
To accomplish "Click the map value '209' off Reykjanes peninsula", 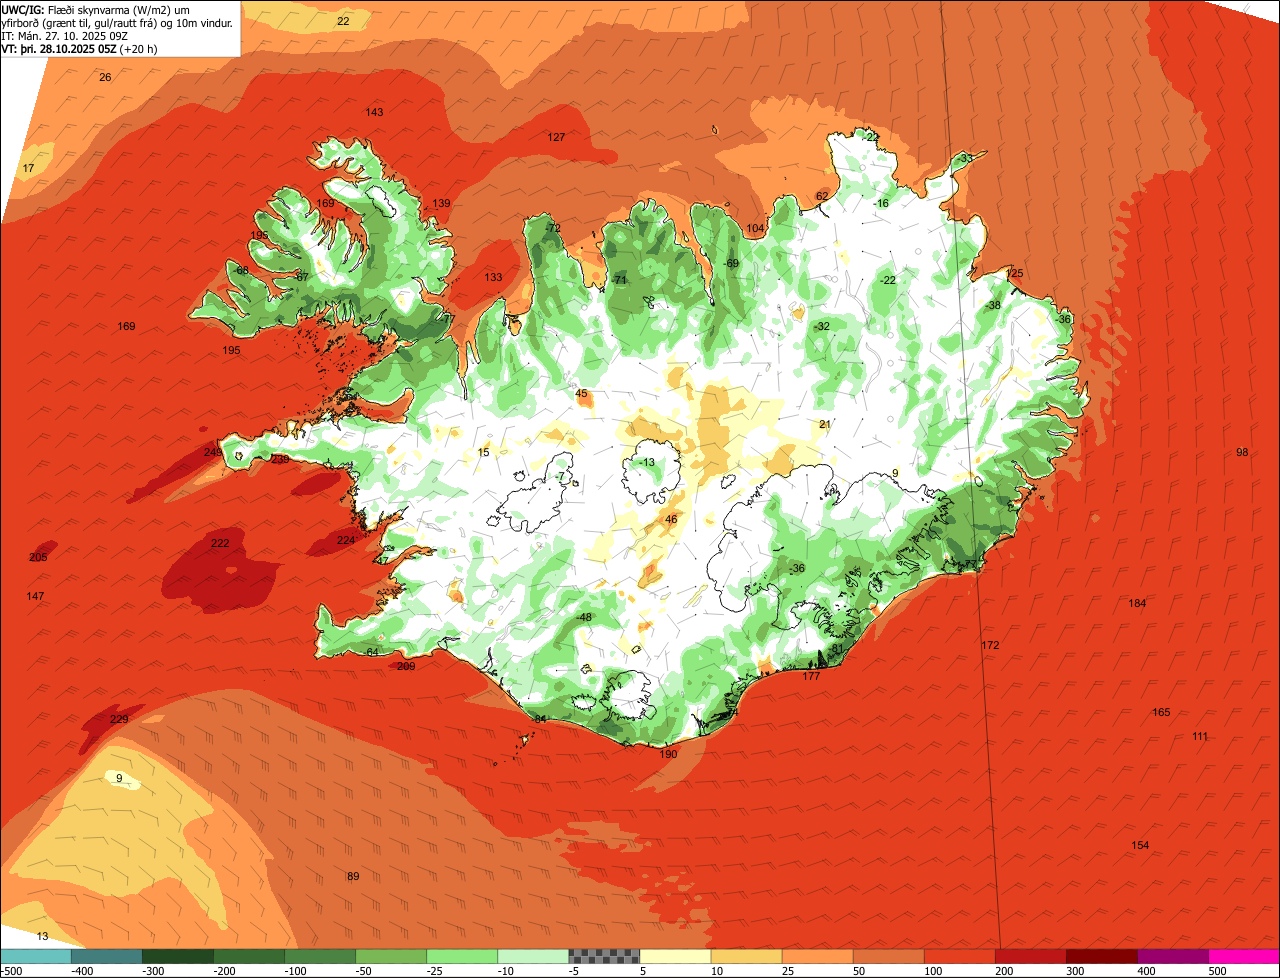I will tap(406, 666).
